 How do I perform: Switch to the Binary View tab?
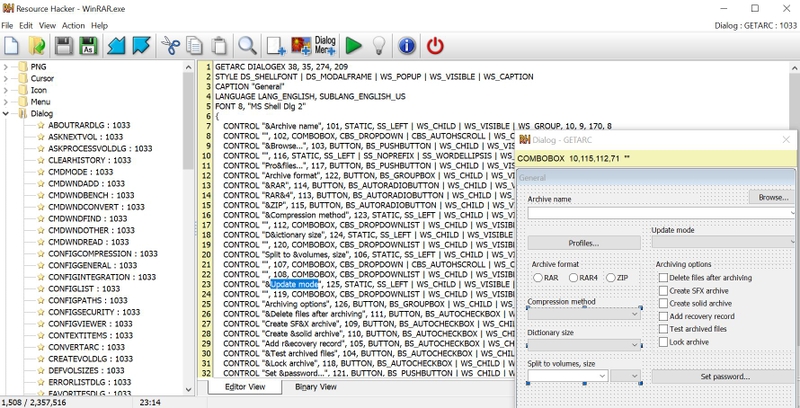[316, 387]
